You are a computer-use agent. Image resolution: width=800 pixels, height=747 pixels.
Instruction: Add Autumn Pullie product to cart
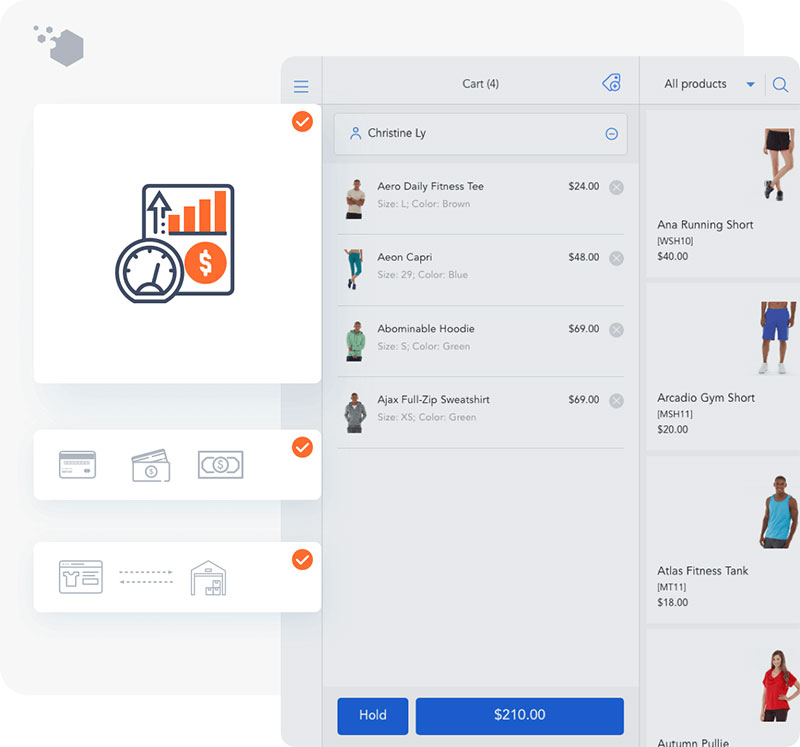coord(722,688)
